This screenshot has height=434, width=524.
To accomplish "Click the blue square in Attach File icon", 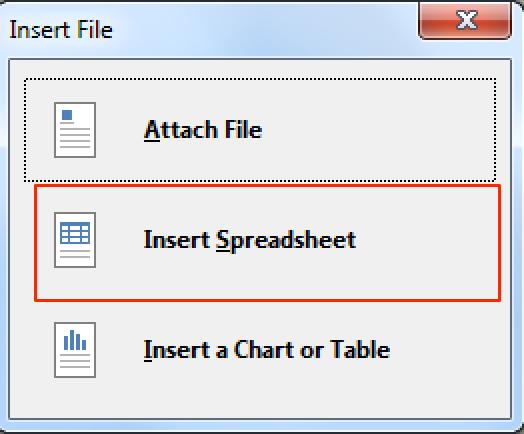I will point(67,115).
